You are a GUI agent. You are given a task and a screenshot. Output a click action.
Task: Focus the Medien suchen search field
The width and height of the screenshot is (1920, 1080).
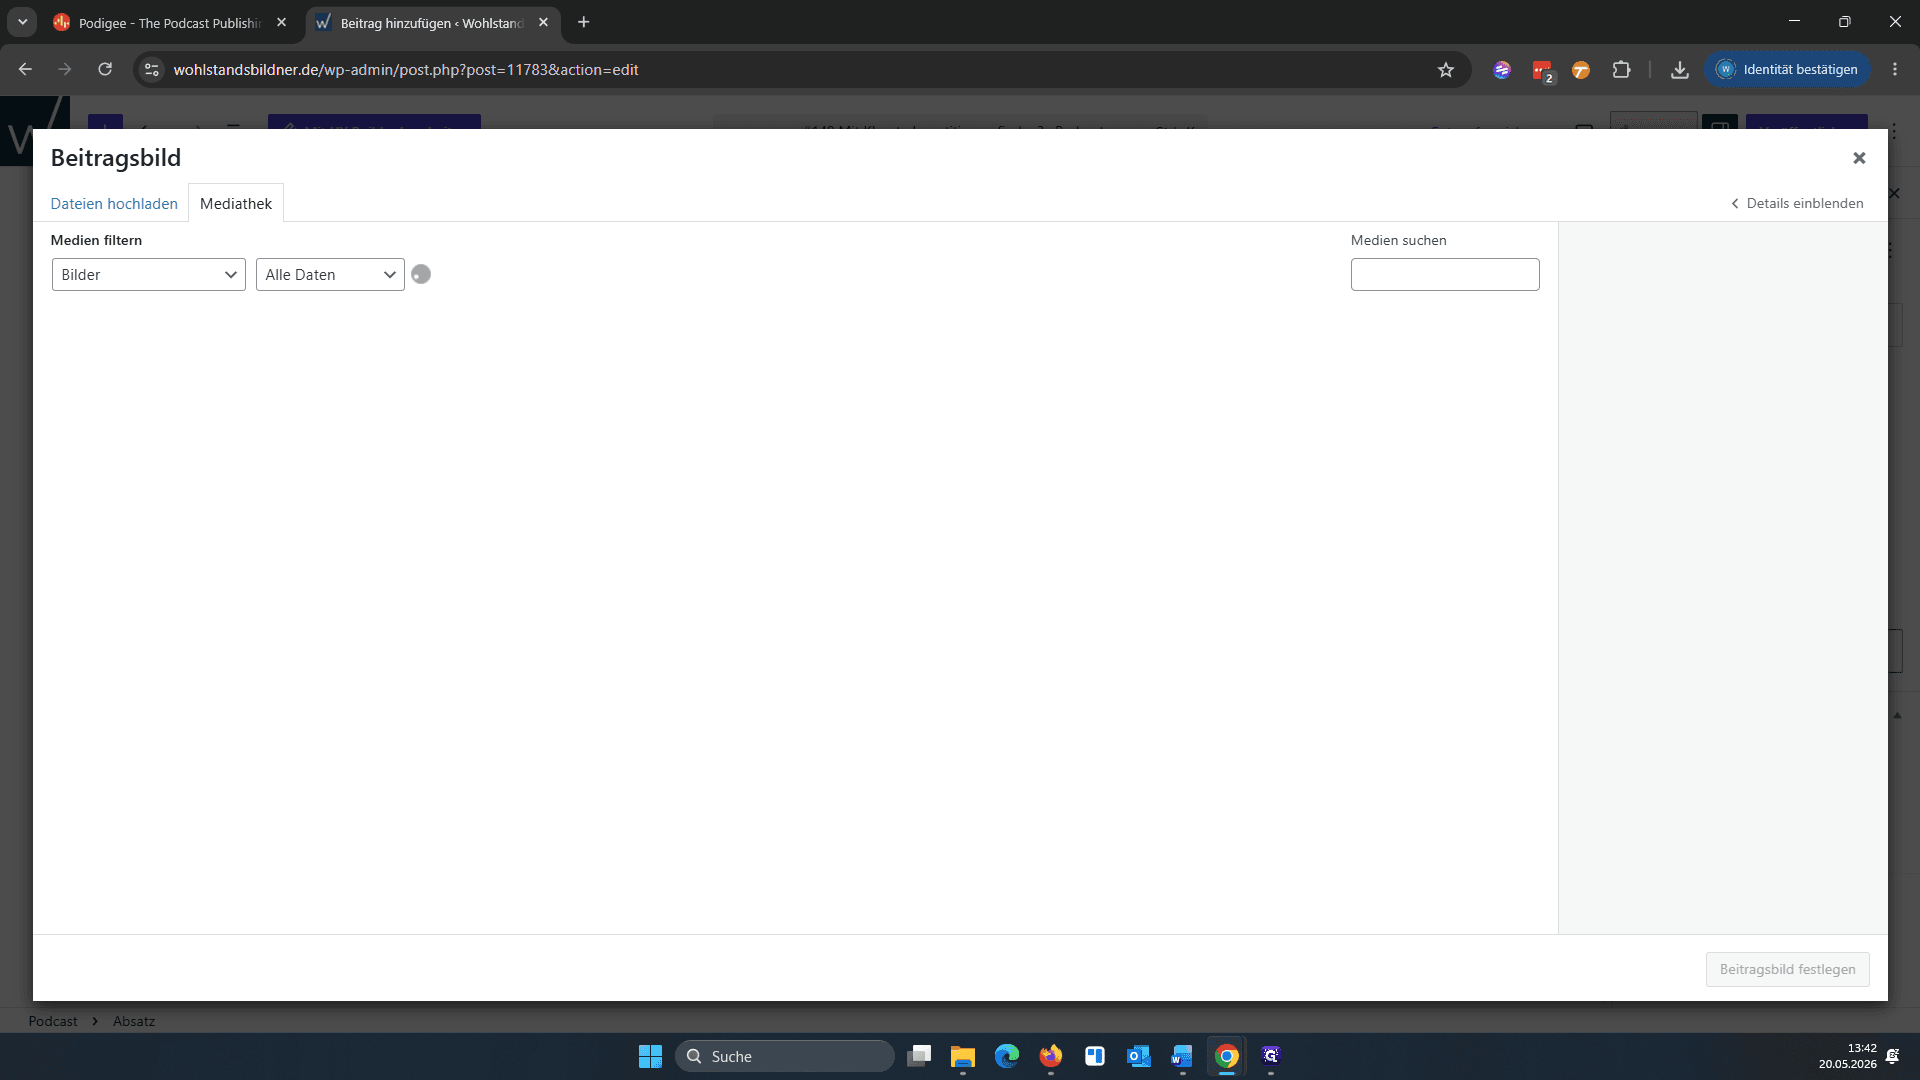point(1445,275)
